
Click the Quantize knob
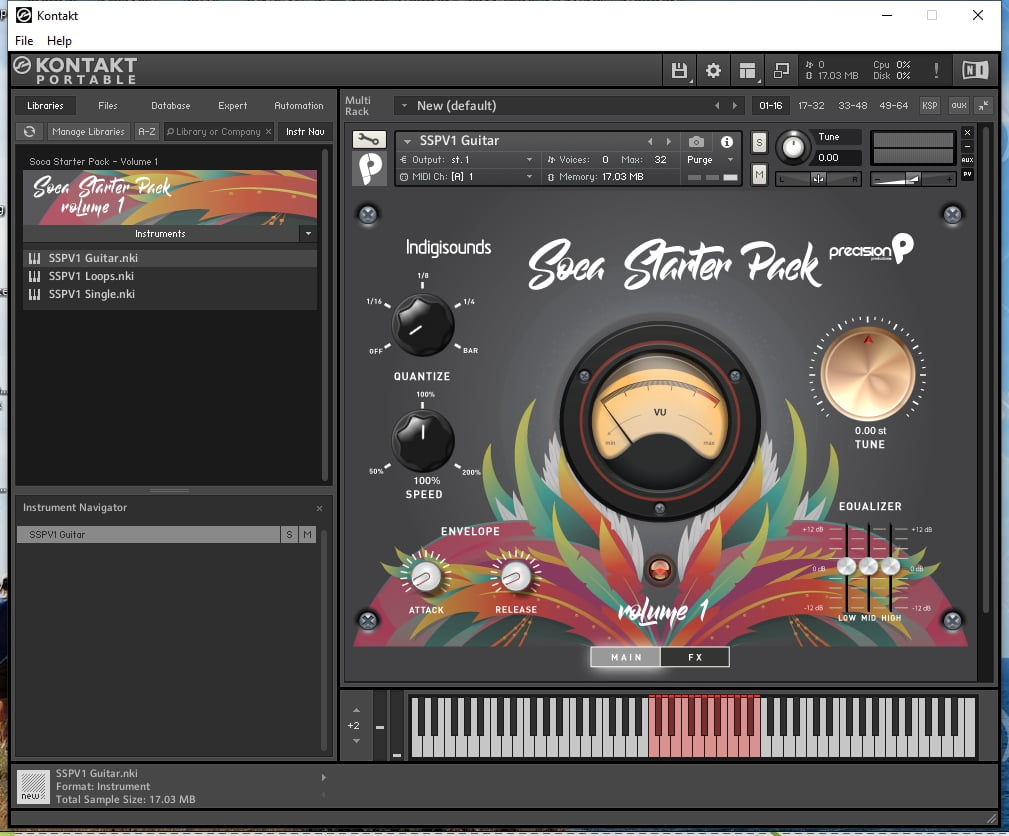423,325
